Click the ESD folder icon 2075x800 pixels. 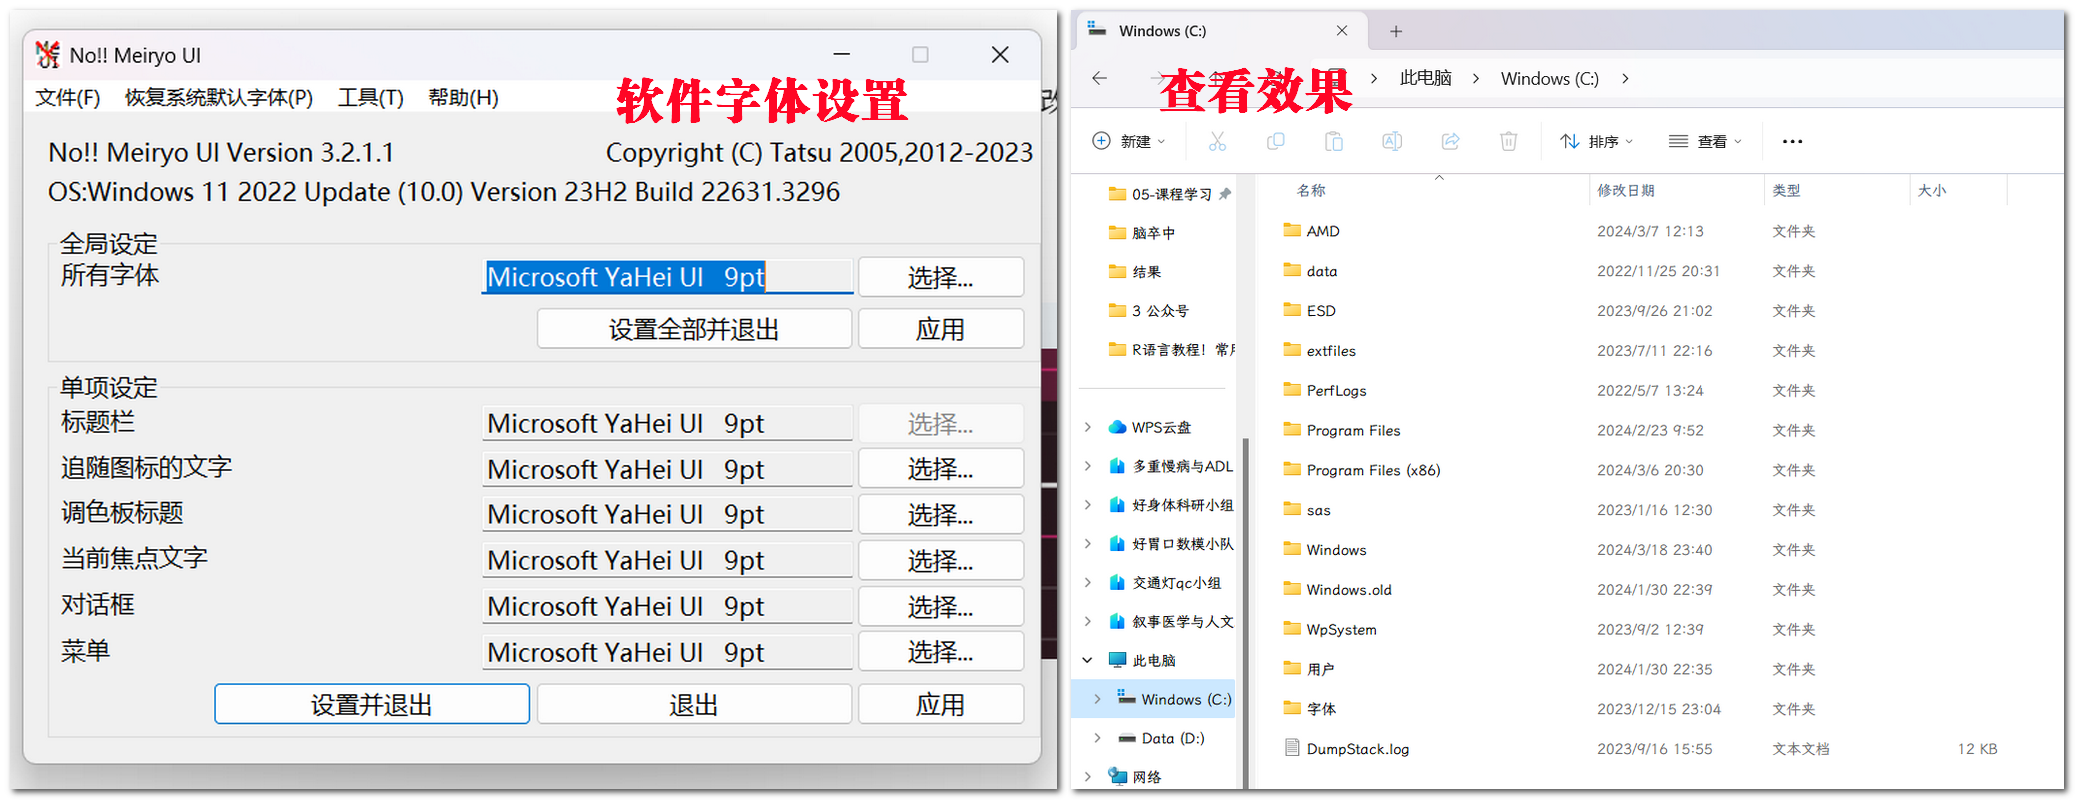click(x=1292, y=310)
